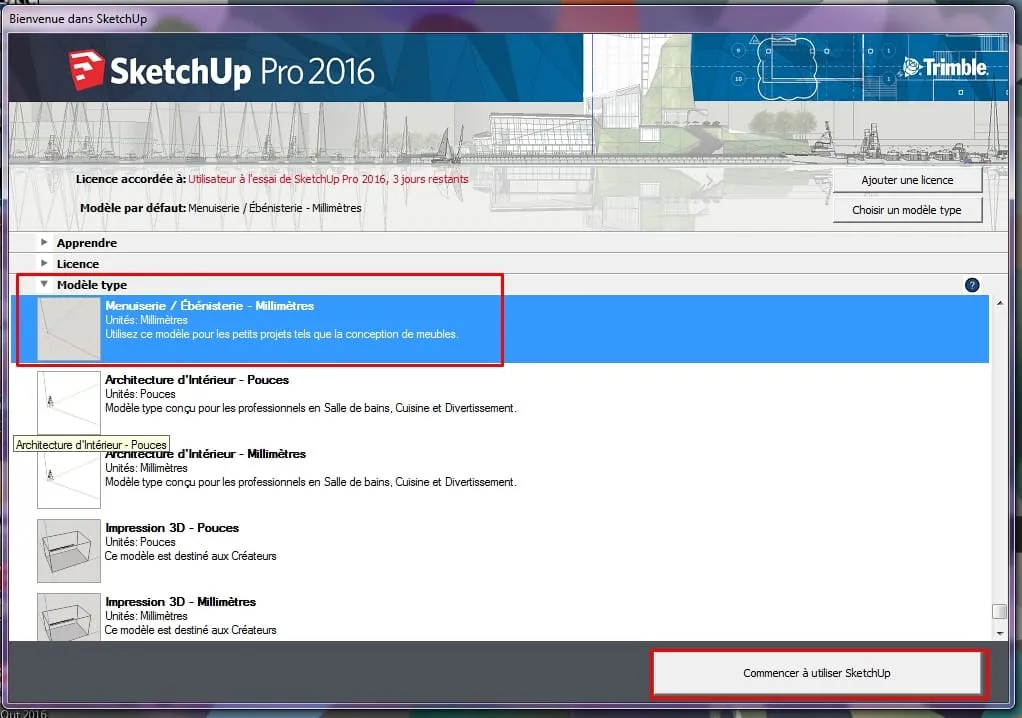Select Architecture d'Intérieur - Pouces thumbnail

pyautogui.click(x=69, y=403)
